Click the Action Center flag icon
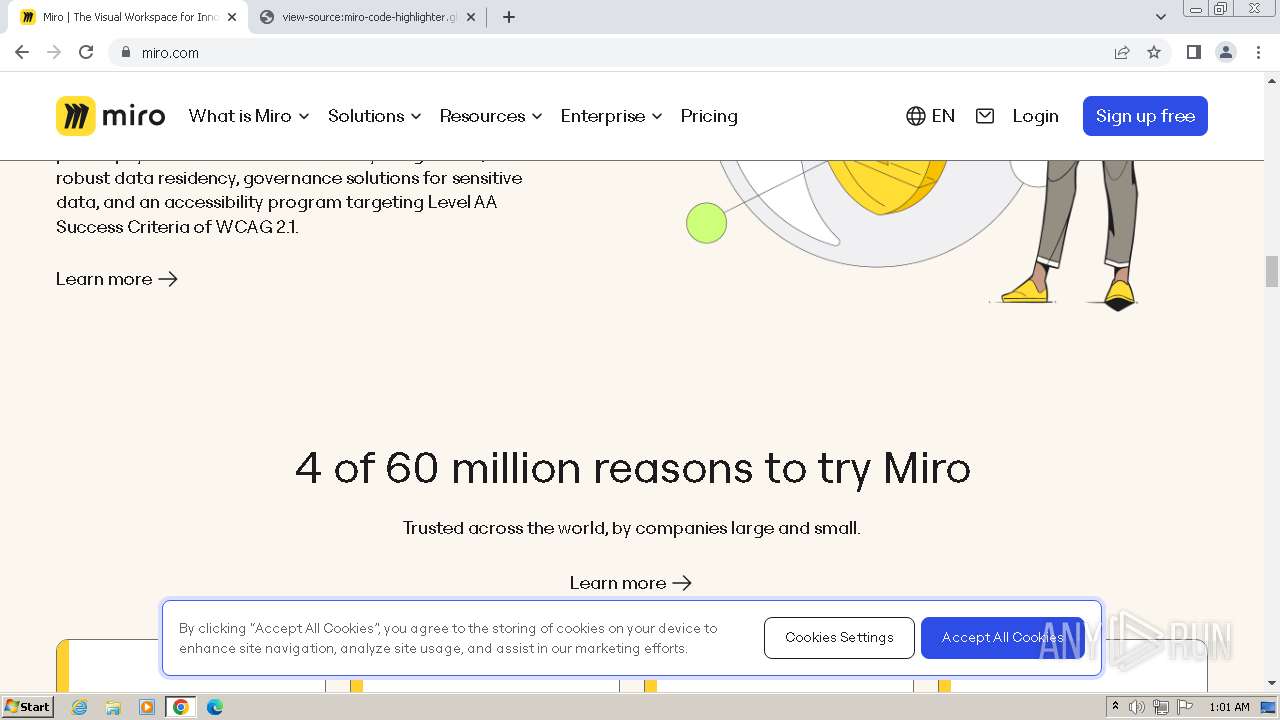Screen dimensions: 1280x720 pos(1185,707)
